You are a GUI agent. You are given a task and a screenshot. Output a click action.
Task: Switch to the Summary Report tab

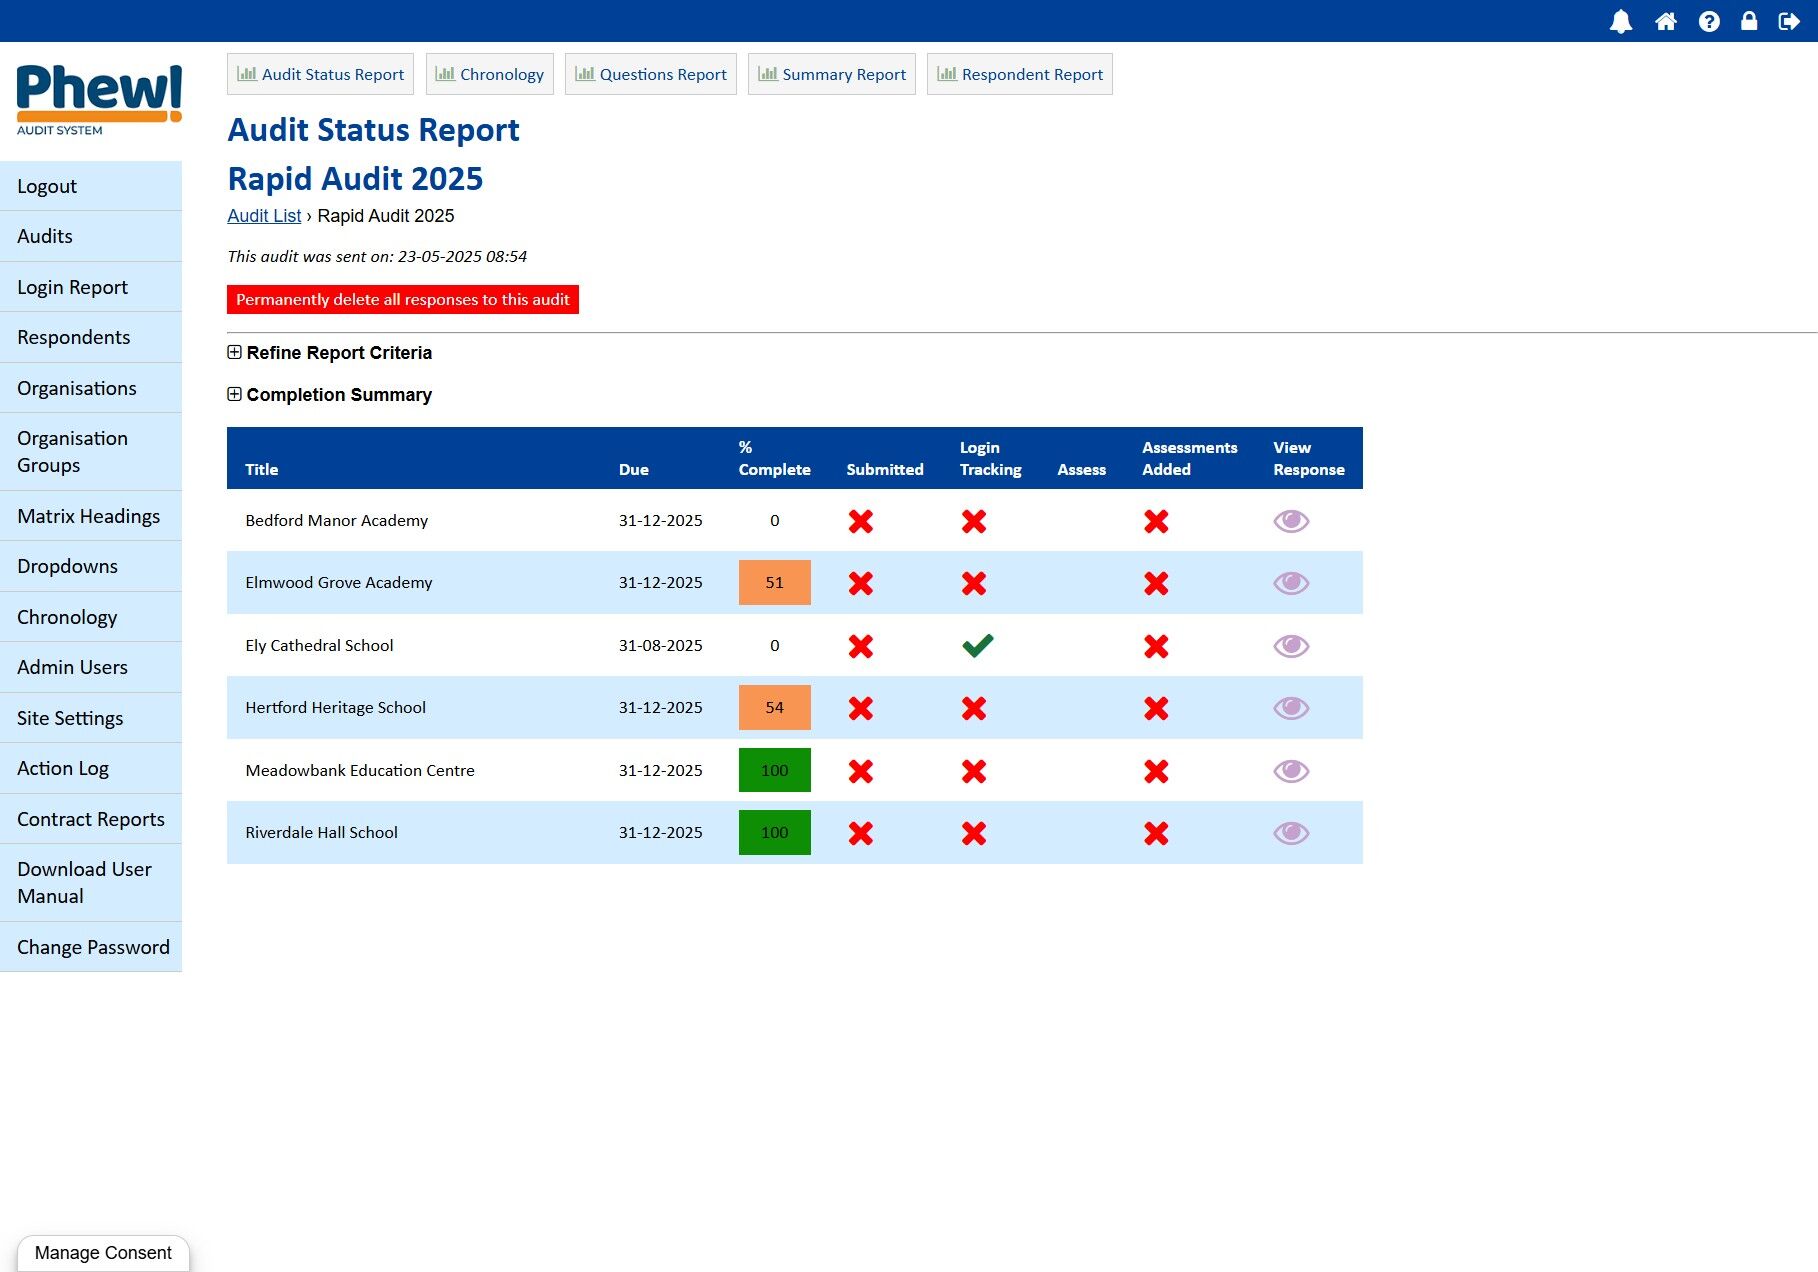point(832,74)
